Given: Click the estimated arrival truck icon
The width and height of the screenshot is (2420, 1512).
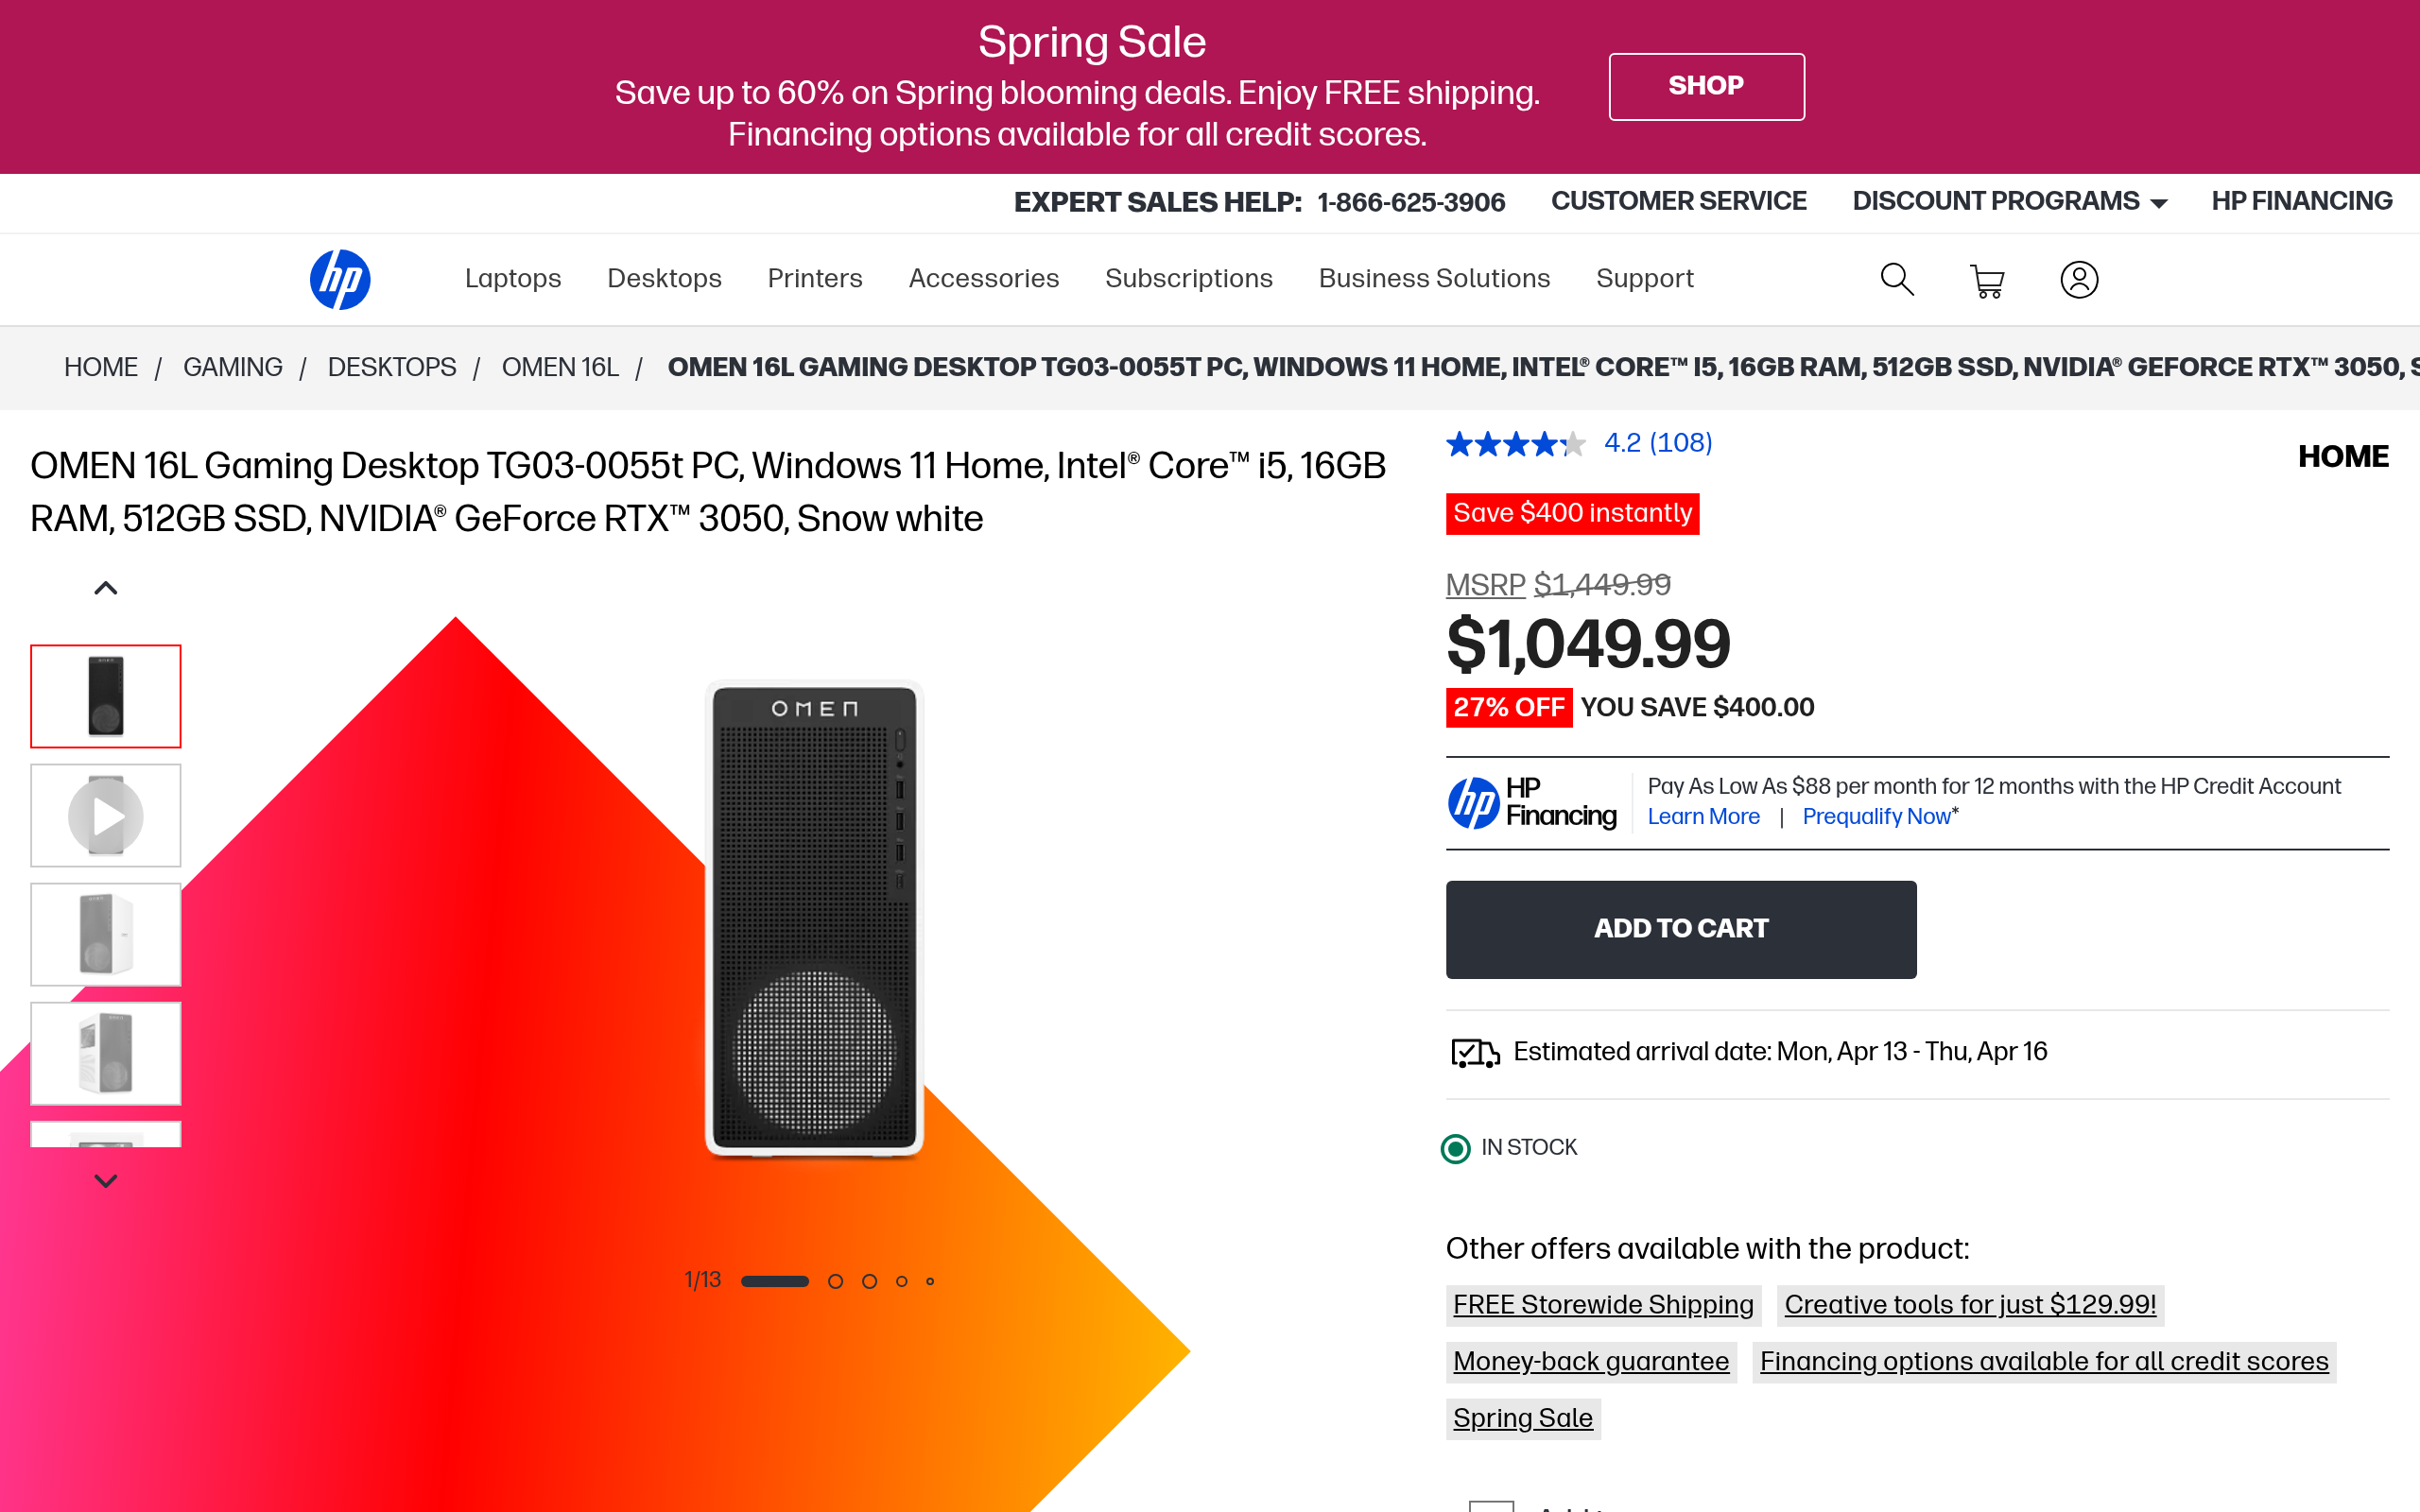Looking at the screenshot, I should 1475,1051.
